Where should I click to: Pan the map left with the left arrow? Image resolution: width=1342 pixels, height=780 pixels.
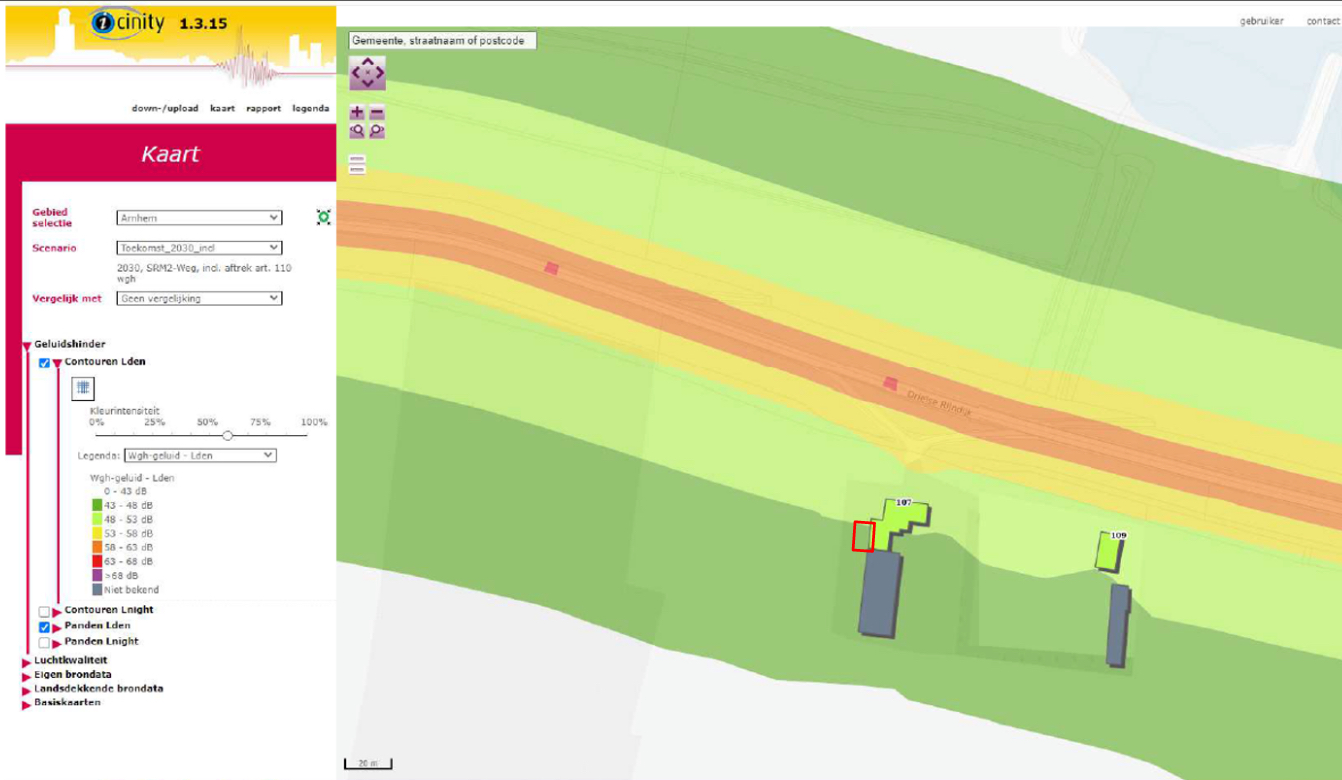point(355,74)
